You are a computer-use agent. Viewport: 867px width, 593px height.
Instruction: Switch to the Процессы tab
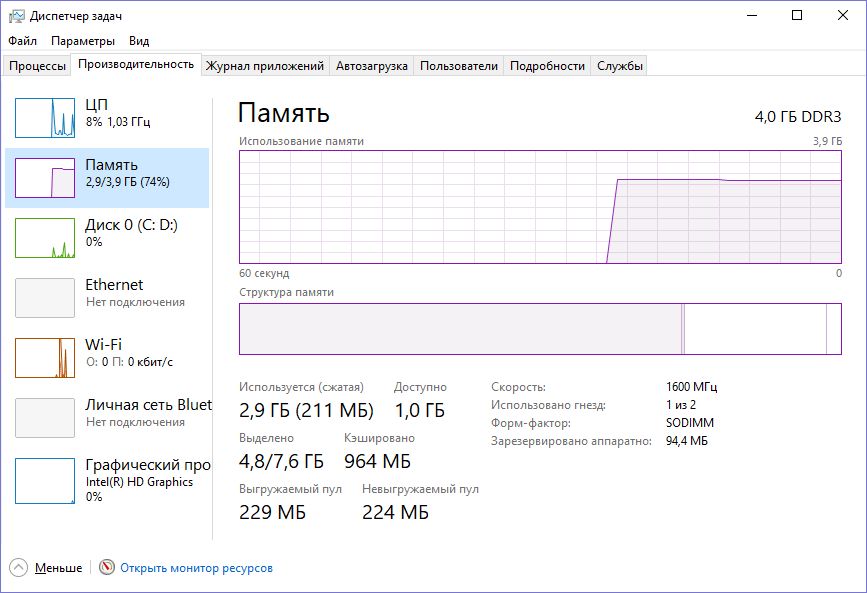coord(37,64)
